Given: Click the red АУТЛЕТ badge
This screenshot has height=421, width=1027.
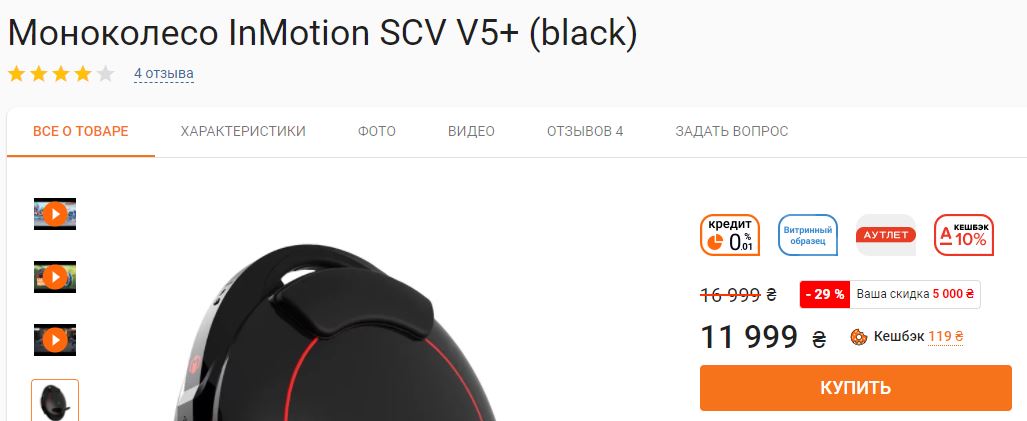Looking at the screenshot, I should coord(886,235).
